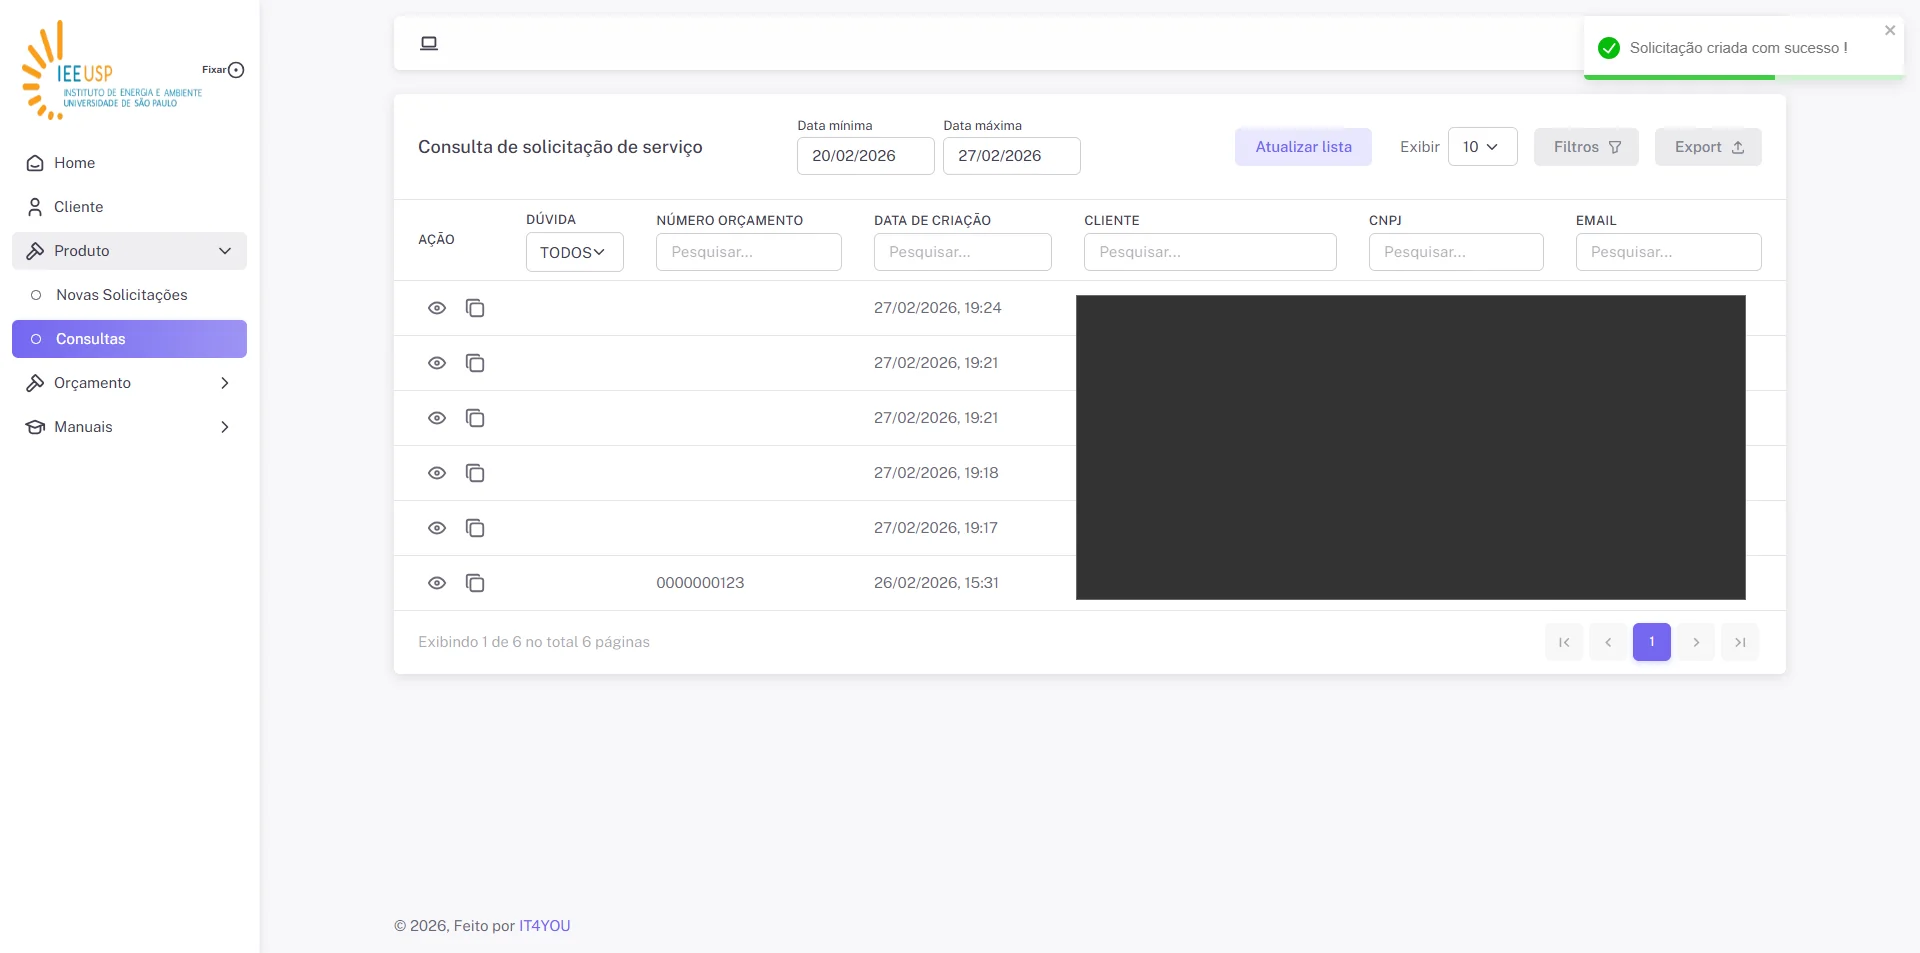1920x953 pixels.
Task: Open the Dúvida TODOS dropdown
Action: 575,252
